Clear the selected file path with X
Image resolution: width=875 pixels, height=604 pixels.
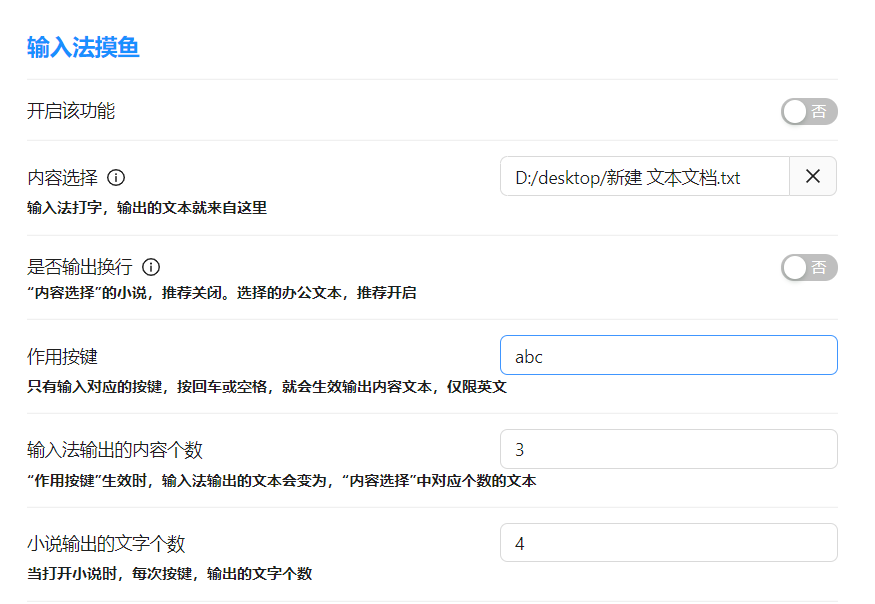pos(813,177)
